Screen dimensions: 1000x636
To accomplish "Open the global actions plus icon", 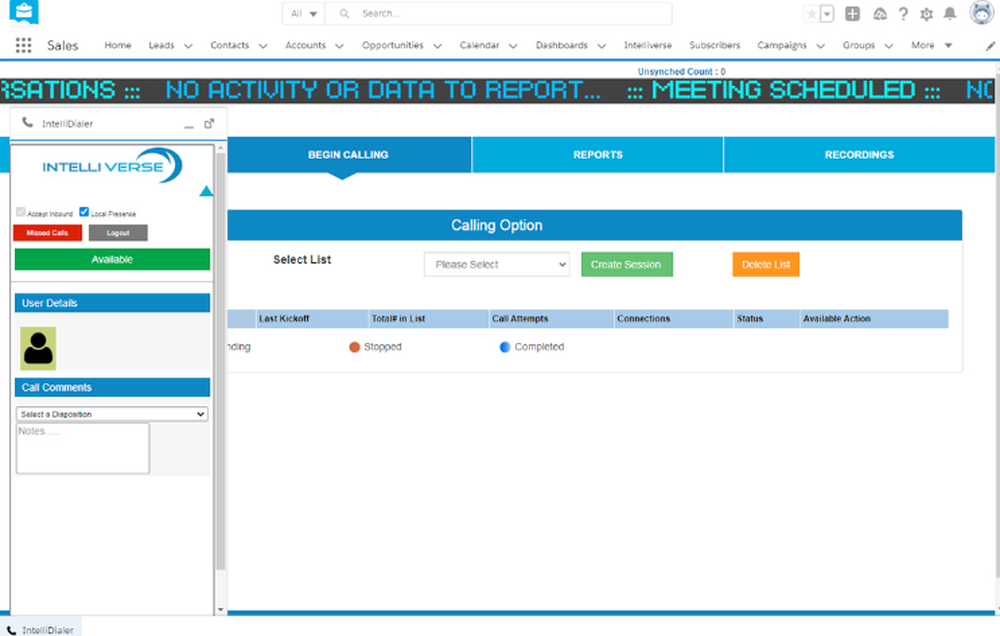I will click(x=852, y=13).
